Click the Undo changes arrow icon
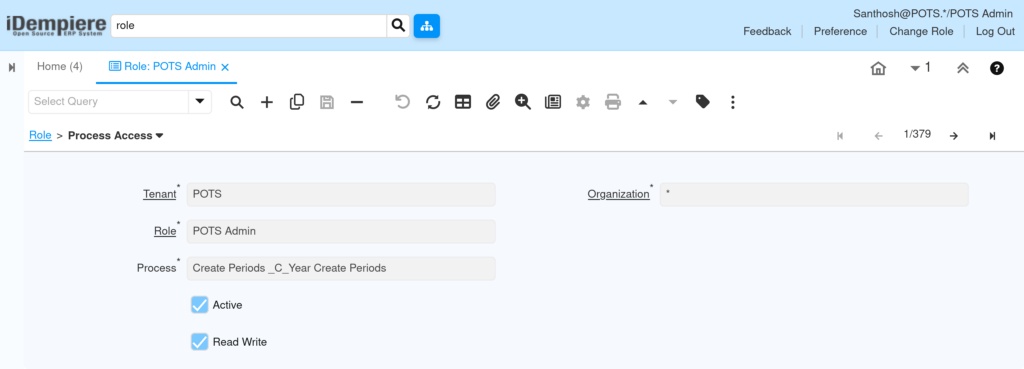The height and width of the screenshot is (369, 1024). pyautogui.click(x=403, y=102)
